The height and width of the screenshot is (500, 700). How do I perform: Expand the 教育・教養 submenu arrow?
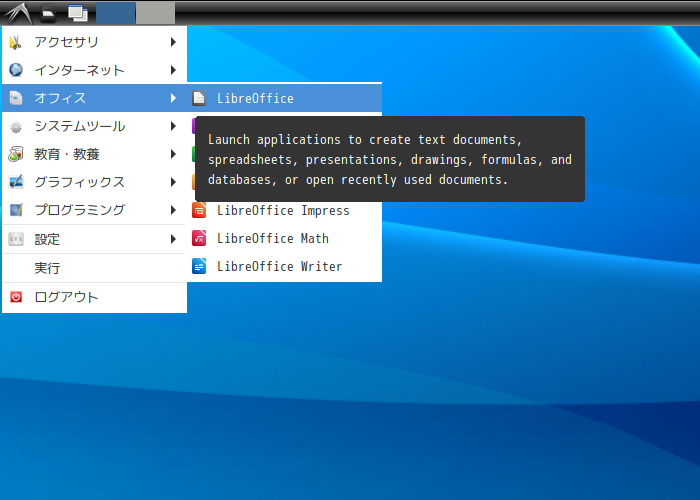(x=174, y=154)
